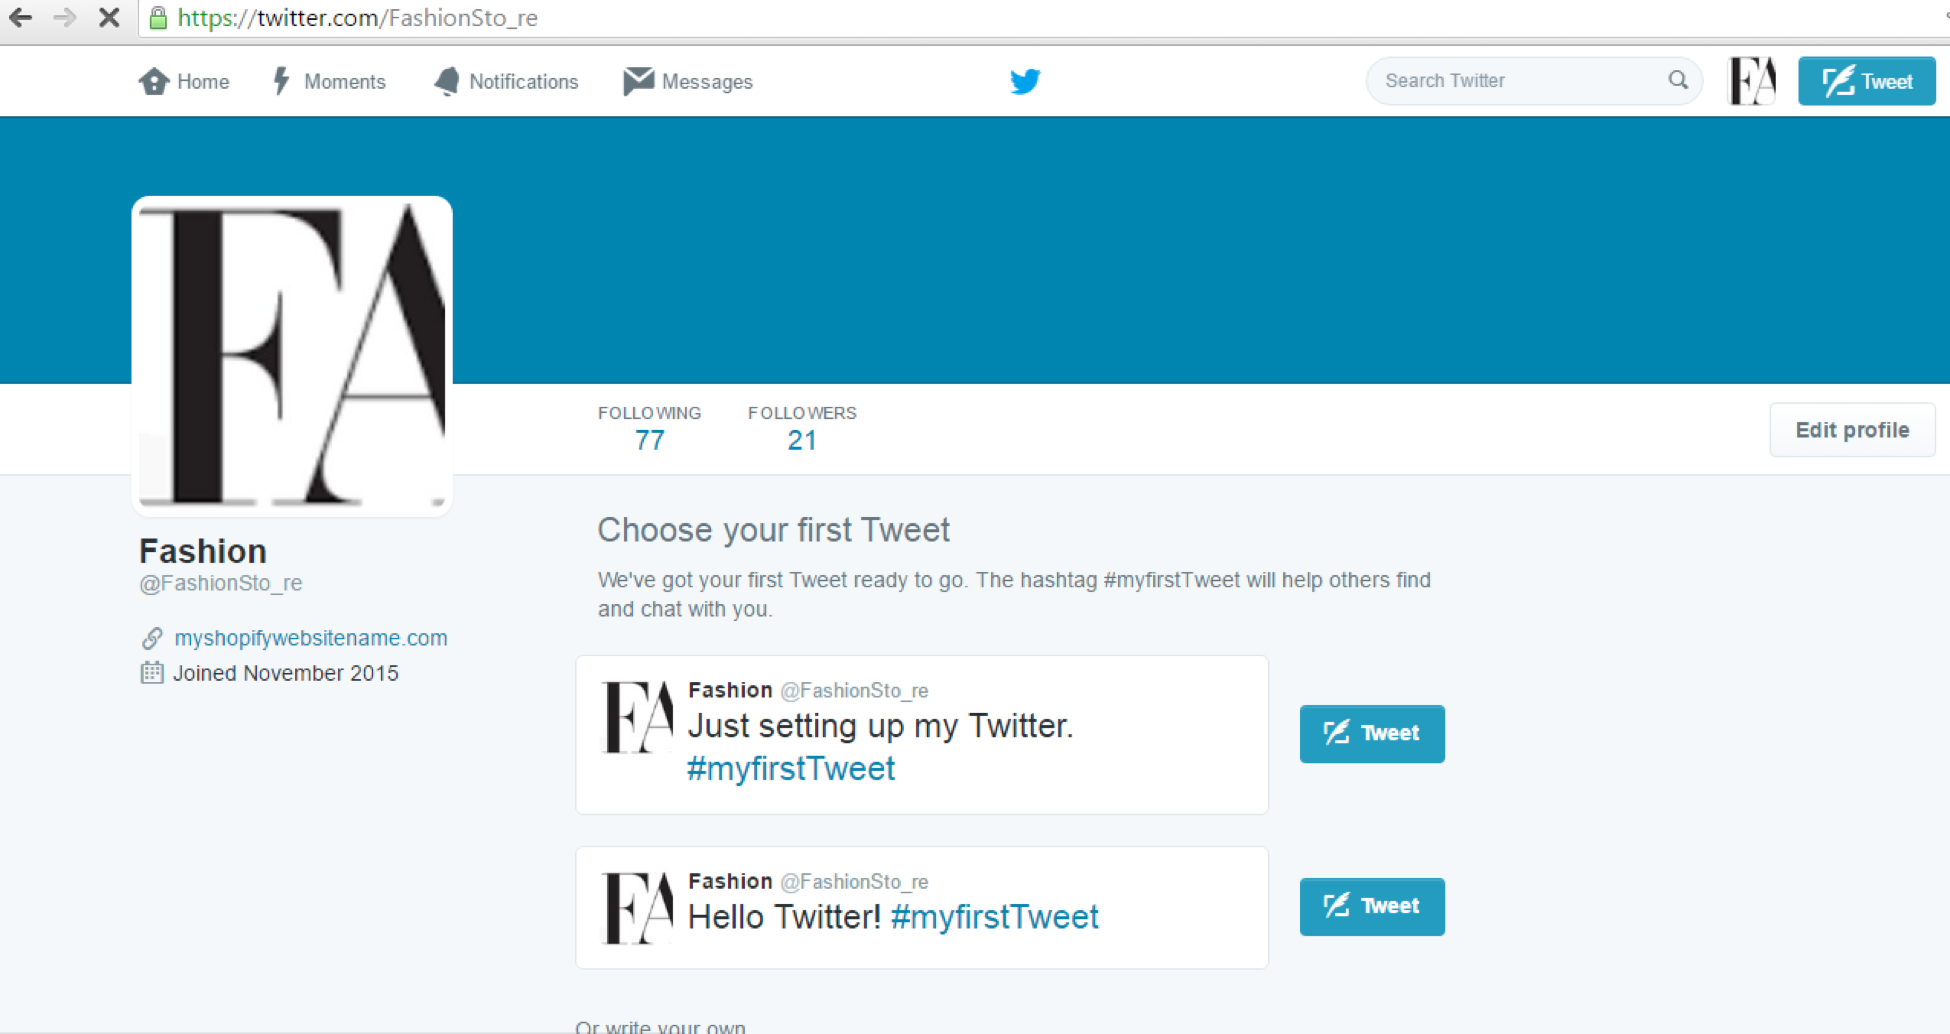The height and width of the screenshot is (1034, 1950).
Task: Open Notifications in navigation bar
Action: click(506, 81)
